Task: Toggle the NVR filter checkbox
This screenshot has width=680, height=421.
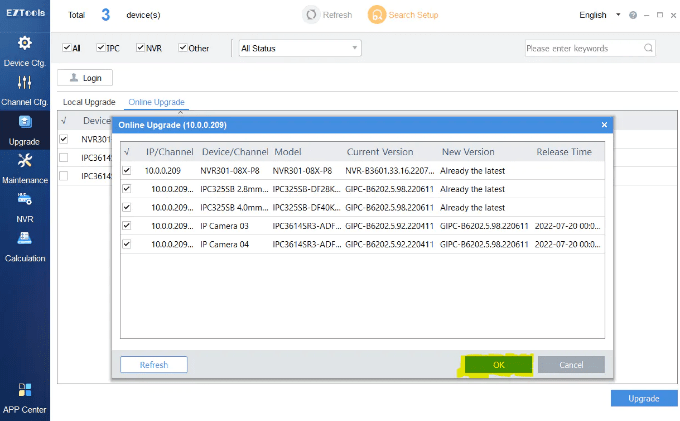Action: coord(141,48)
